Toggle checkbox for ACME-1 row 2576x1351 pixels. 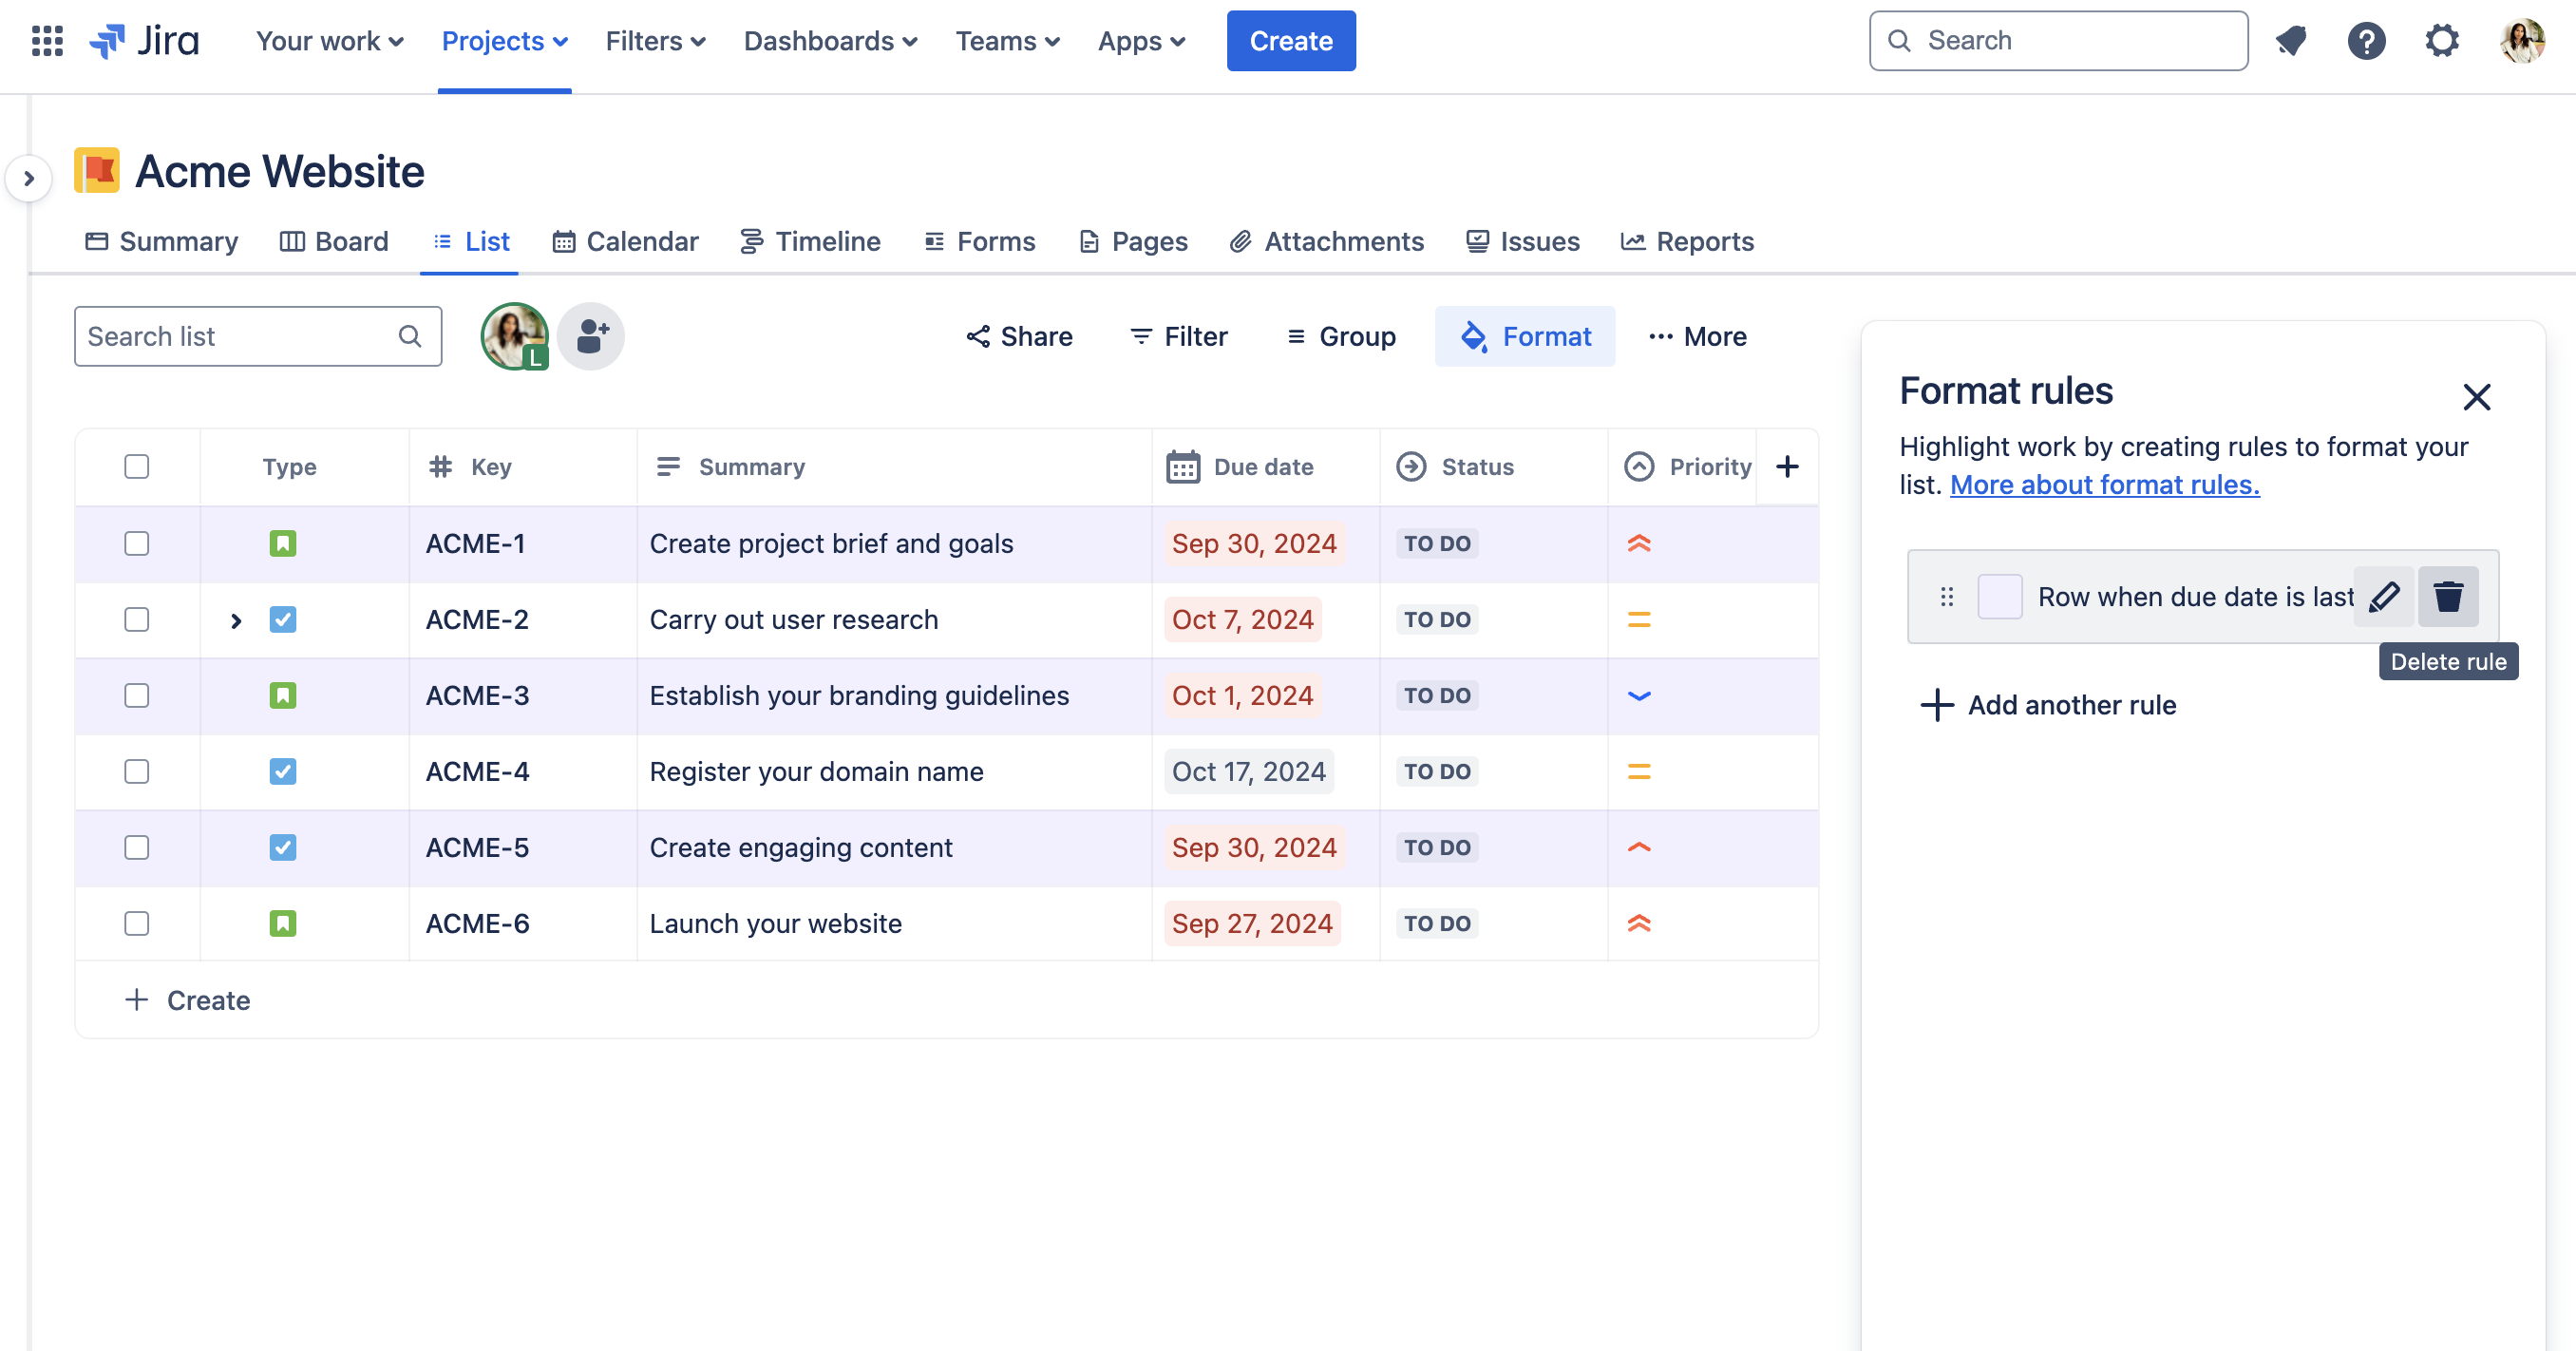(x=136, y=543)
